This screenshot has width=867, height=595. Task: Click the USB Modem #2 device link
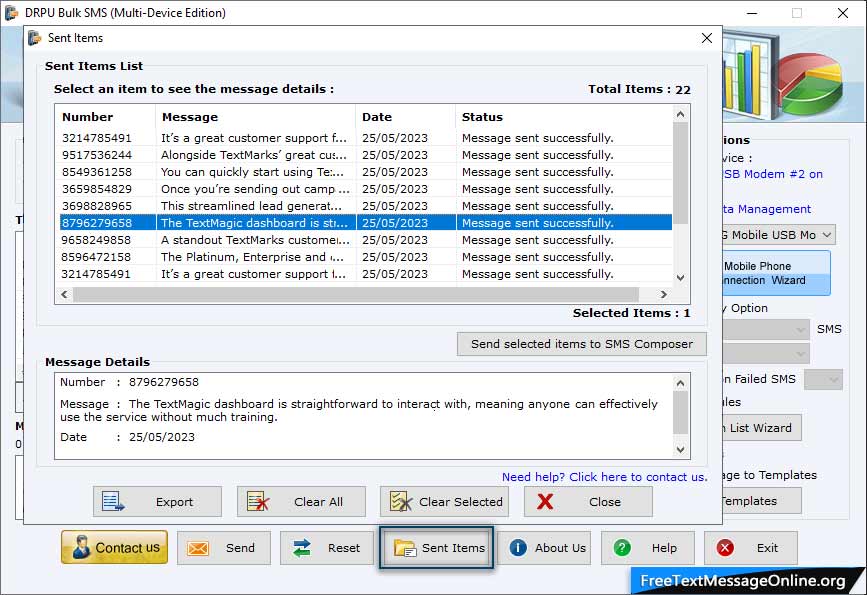coord(773,174)
